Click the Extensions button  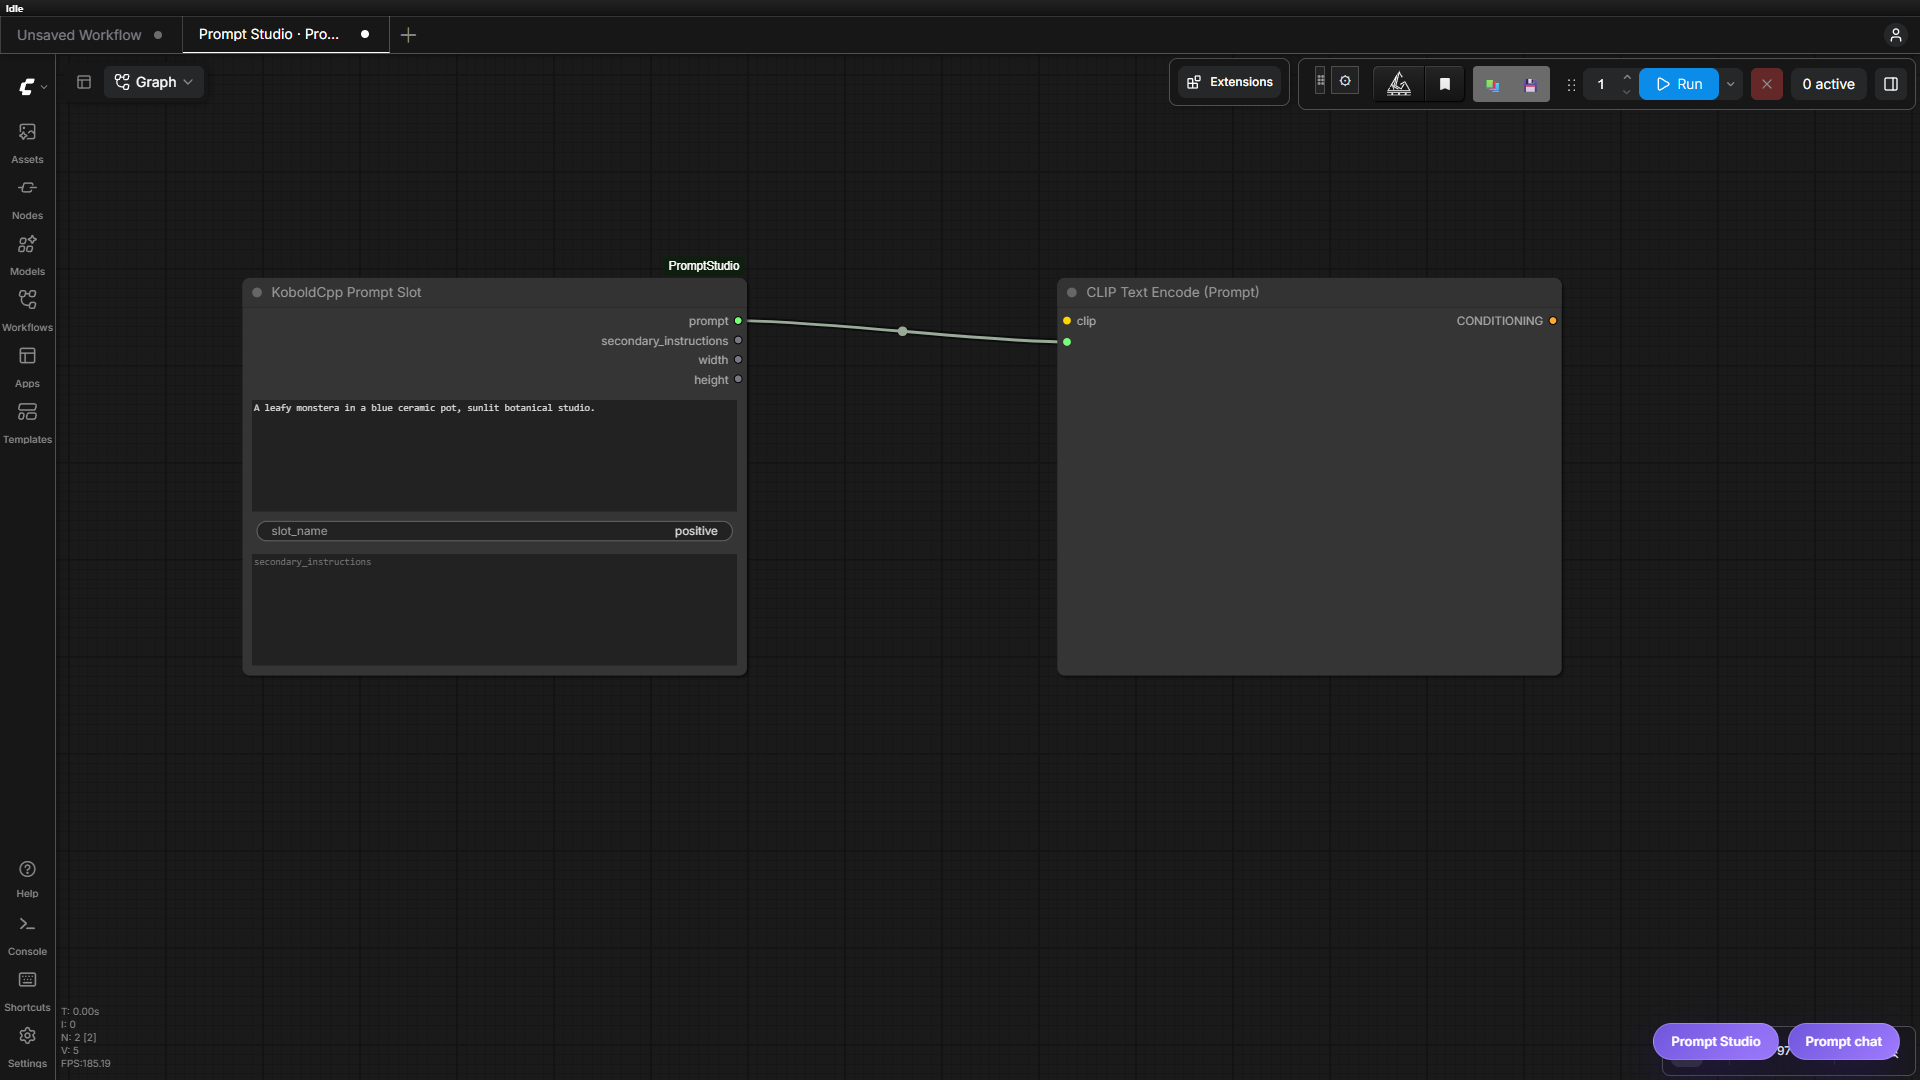1230,82
